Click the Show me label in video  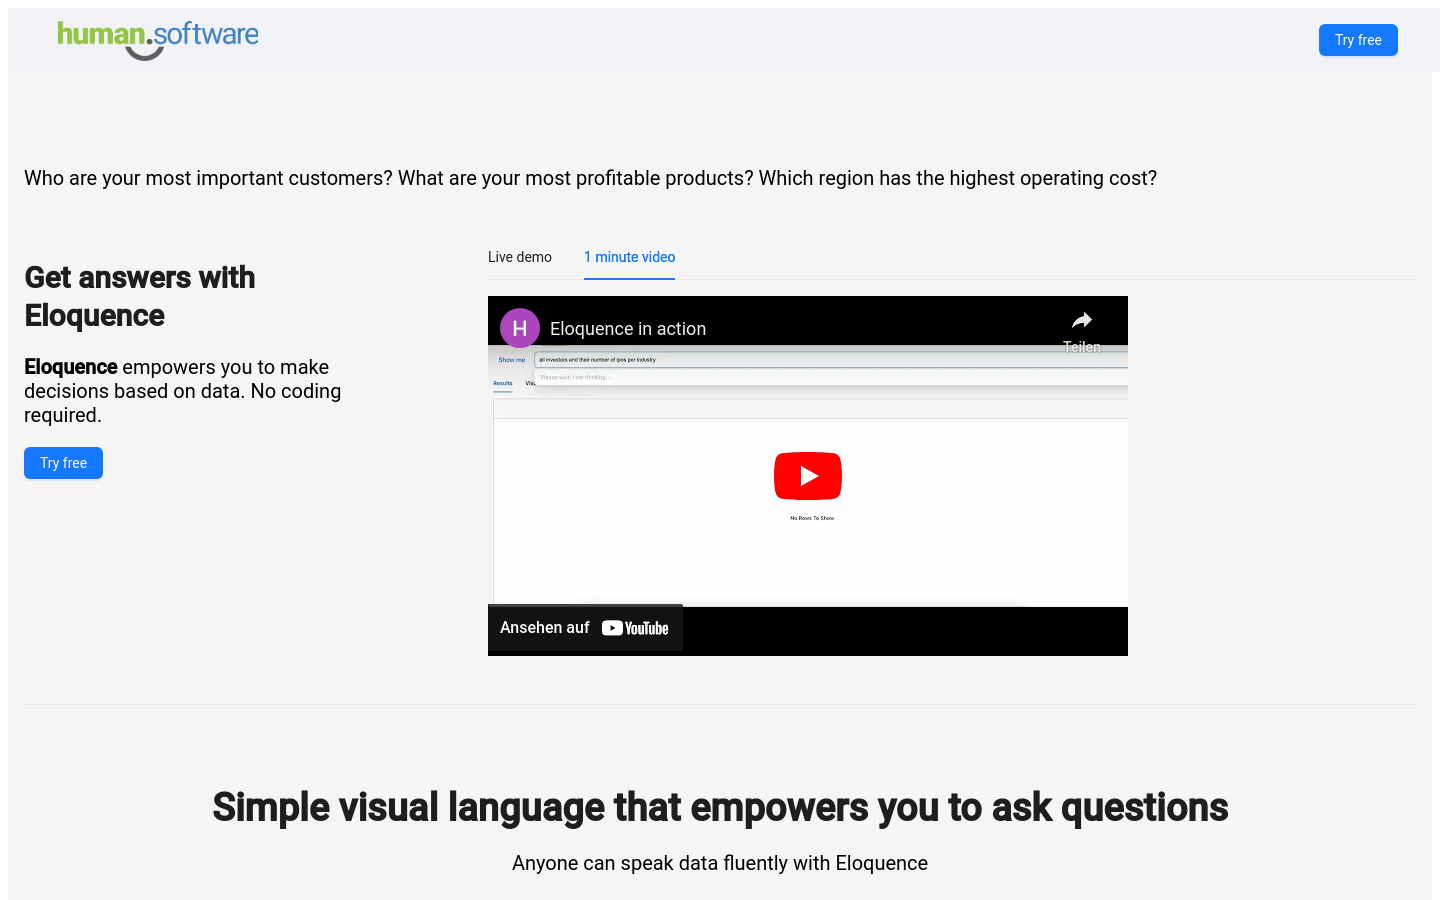pos(512,360)
